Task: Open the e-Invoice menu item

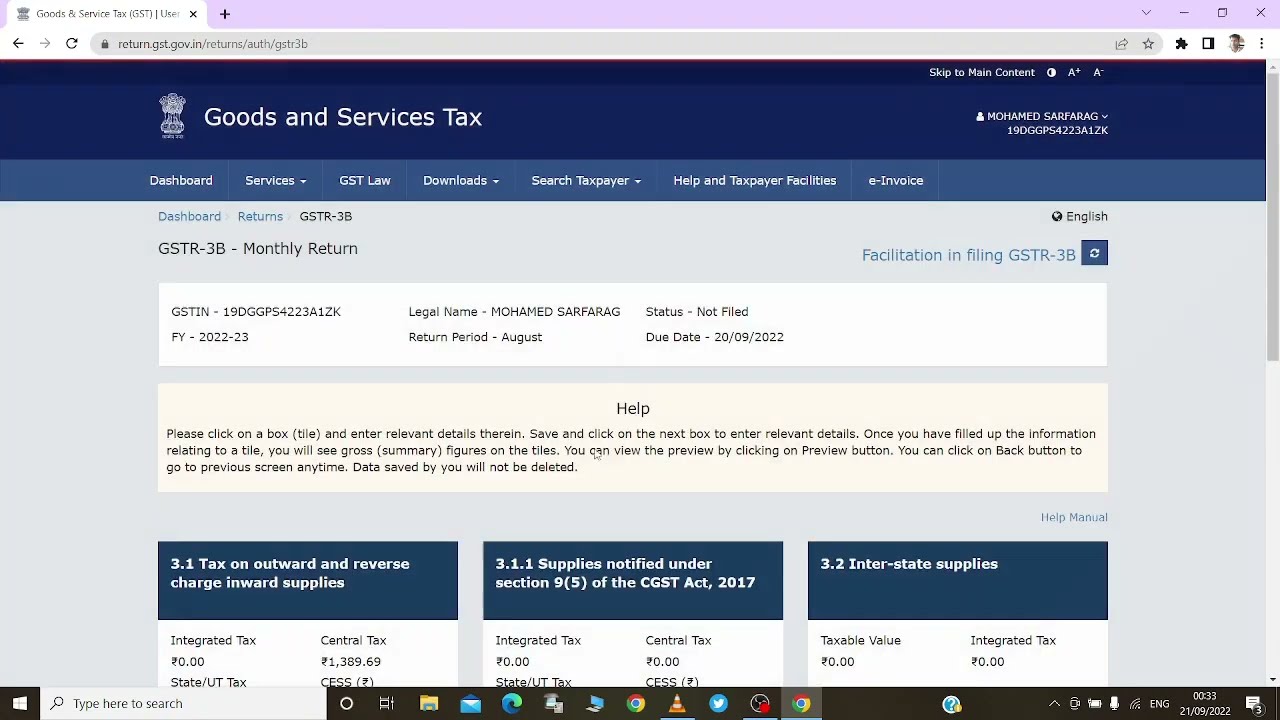Action: coord(896,180)
